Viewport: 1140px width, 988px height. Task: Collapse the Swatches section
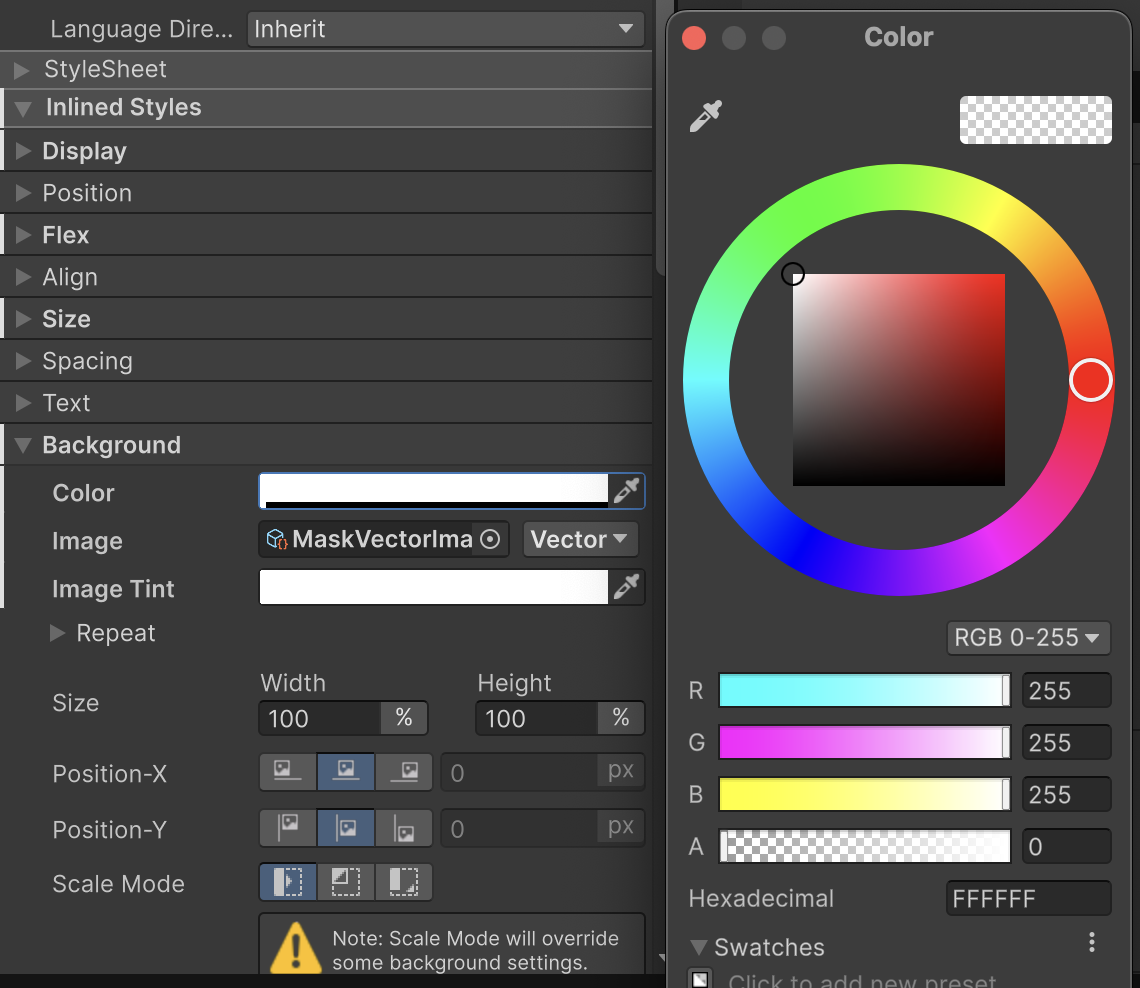point(699,947)
